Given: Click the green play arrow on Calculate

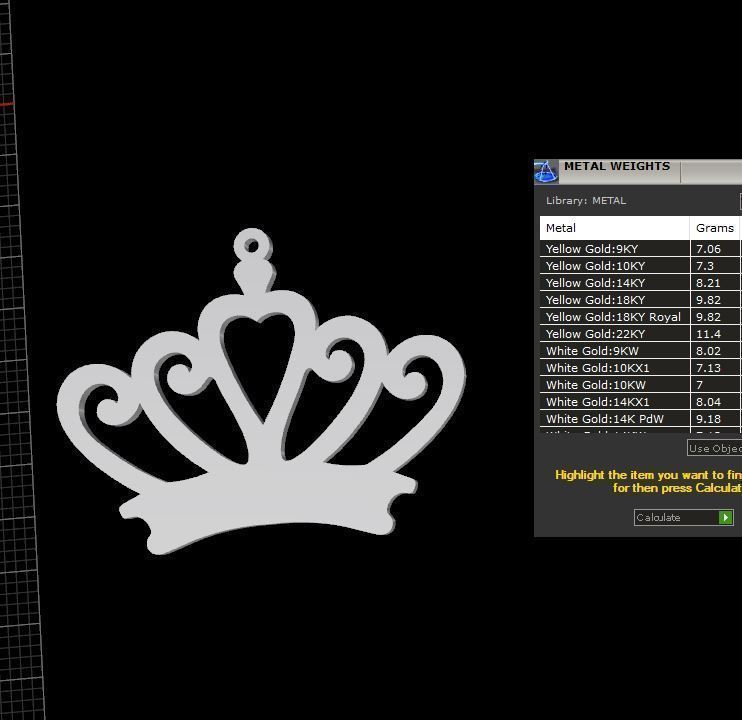Looking at the screenshot, I should click(x=725, y=517).
